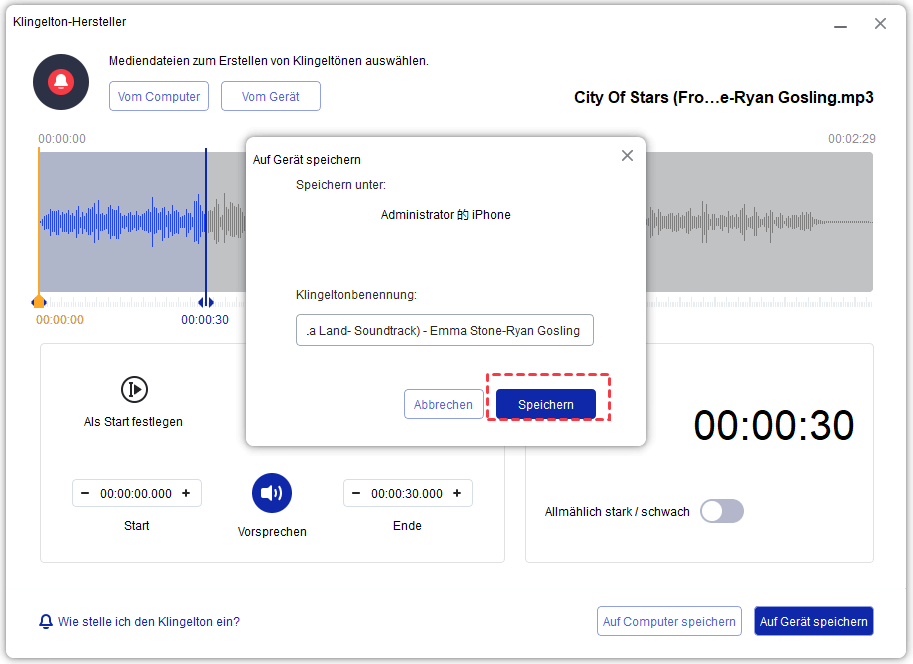Click Abbrechen in the save dialog

point(443,404)
